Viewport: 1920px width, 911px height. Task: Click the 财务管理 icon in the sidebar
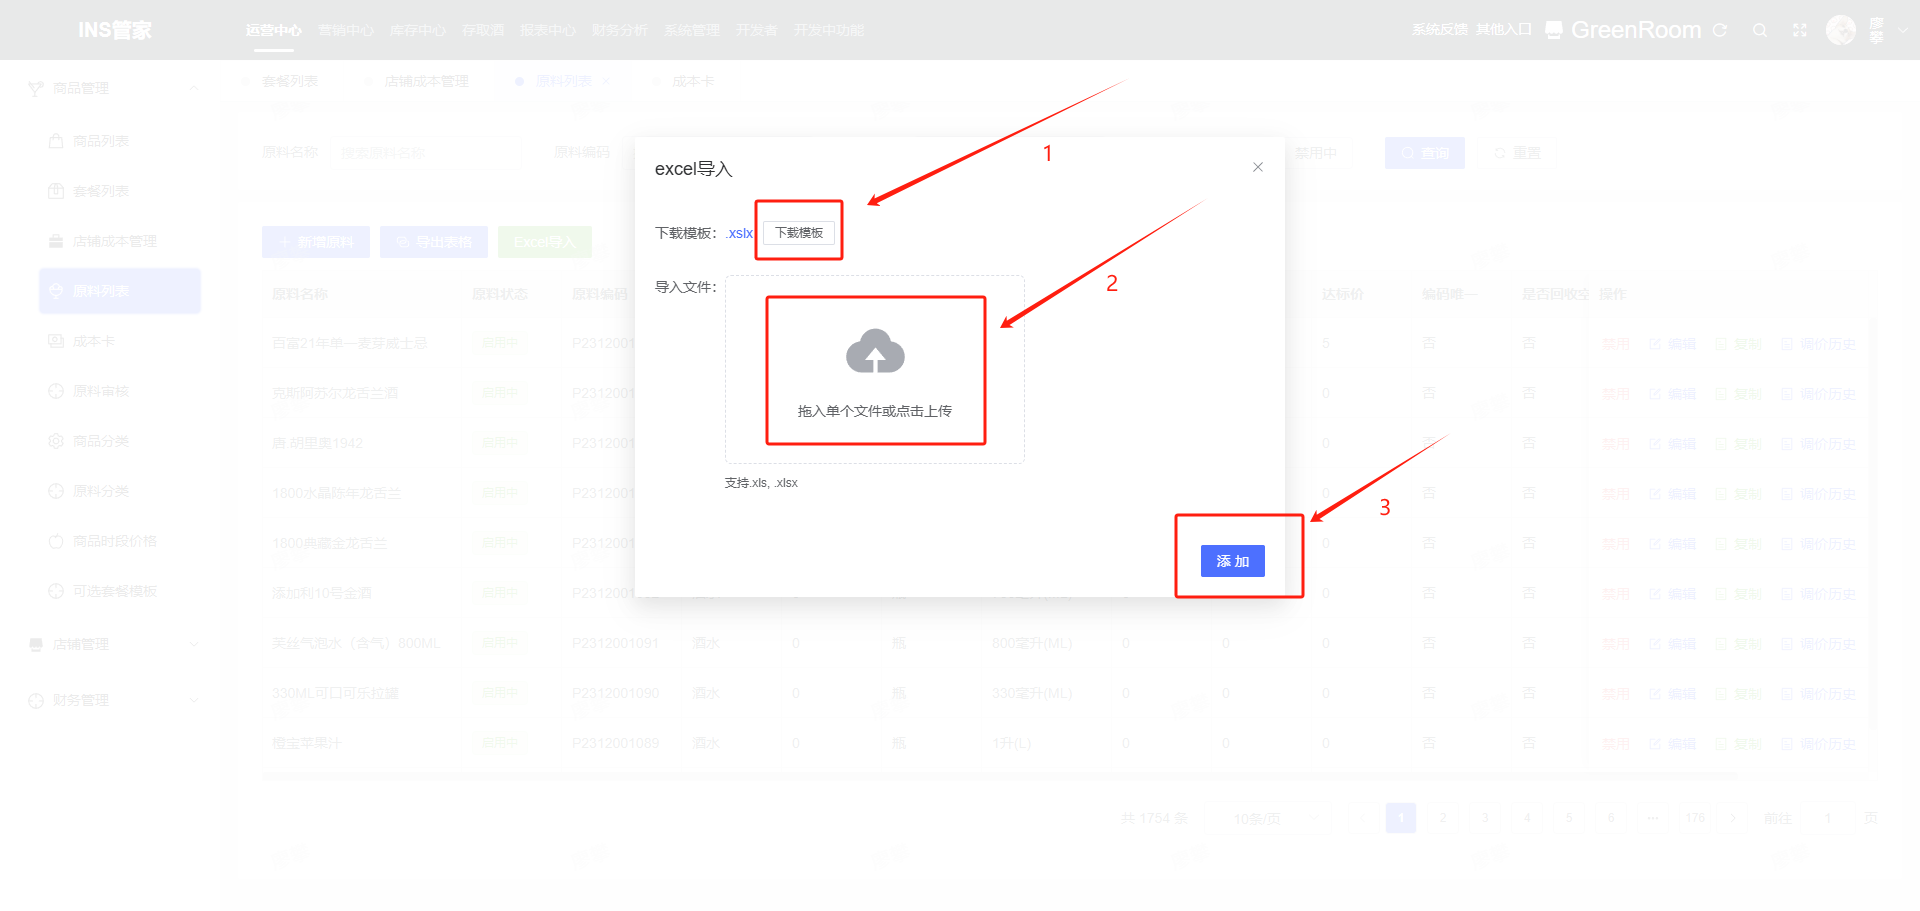(36, 700)
